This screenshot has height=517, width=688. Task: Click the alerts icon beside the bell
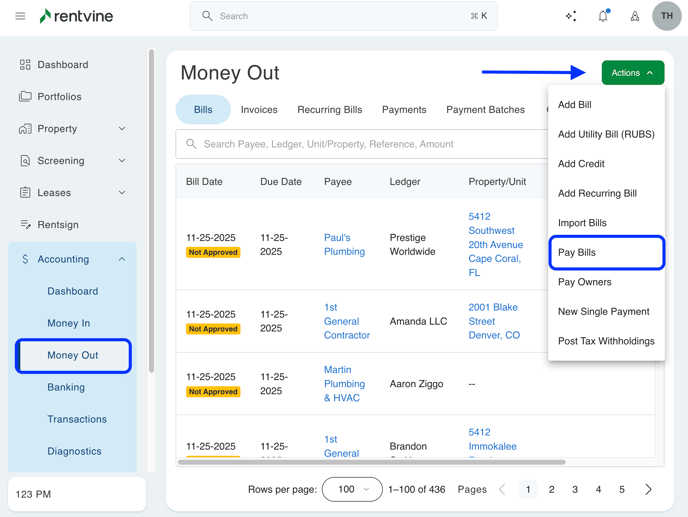tap(635, 16)
